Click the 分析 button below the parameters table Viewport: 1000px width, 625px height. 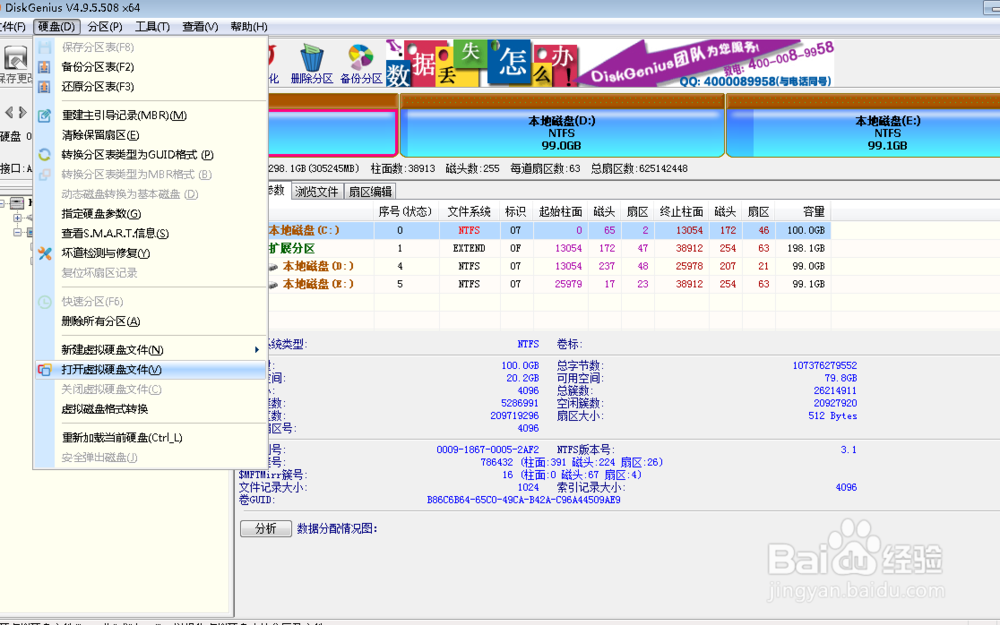265,528
